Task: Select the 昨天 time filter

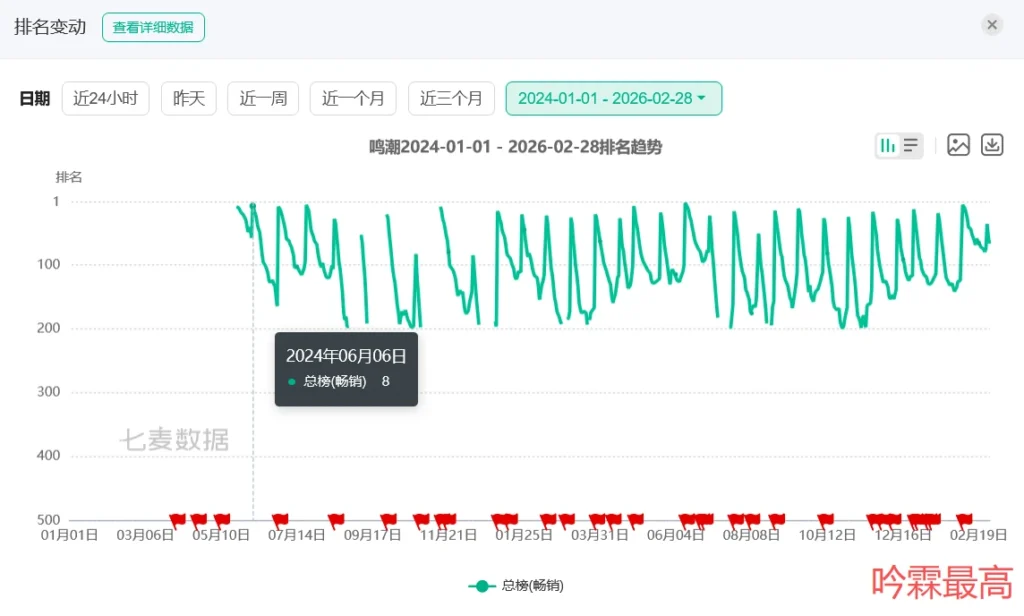Action: tap(188, 98)
